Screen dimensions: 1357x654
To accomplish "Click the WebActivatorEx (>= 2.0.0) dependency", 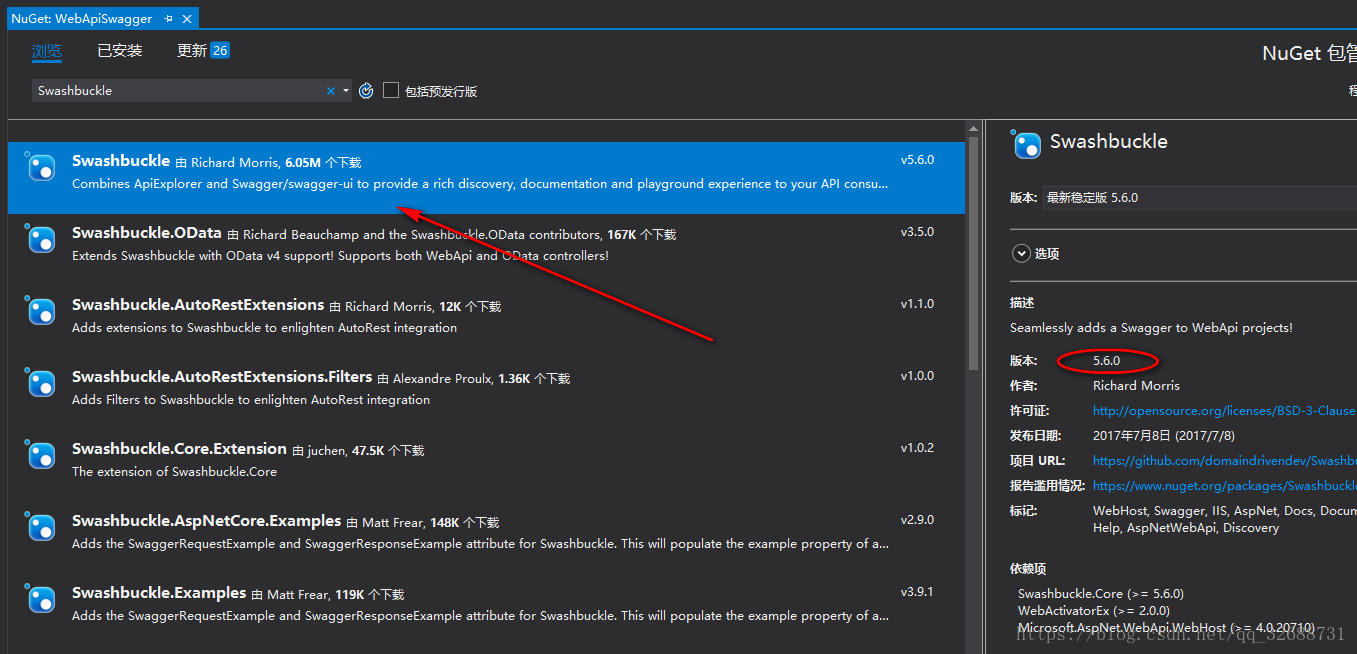I will (1094, 611).
